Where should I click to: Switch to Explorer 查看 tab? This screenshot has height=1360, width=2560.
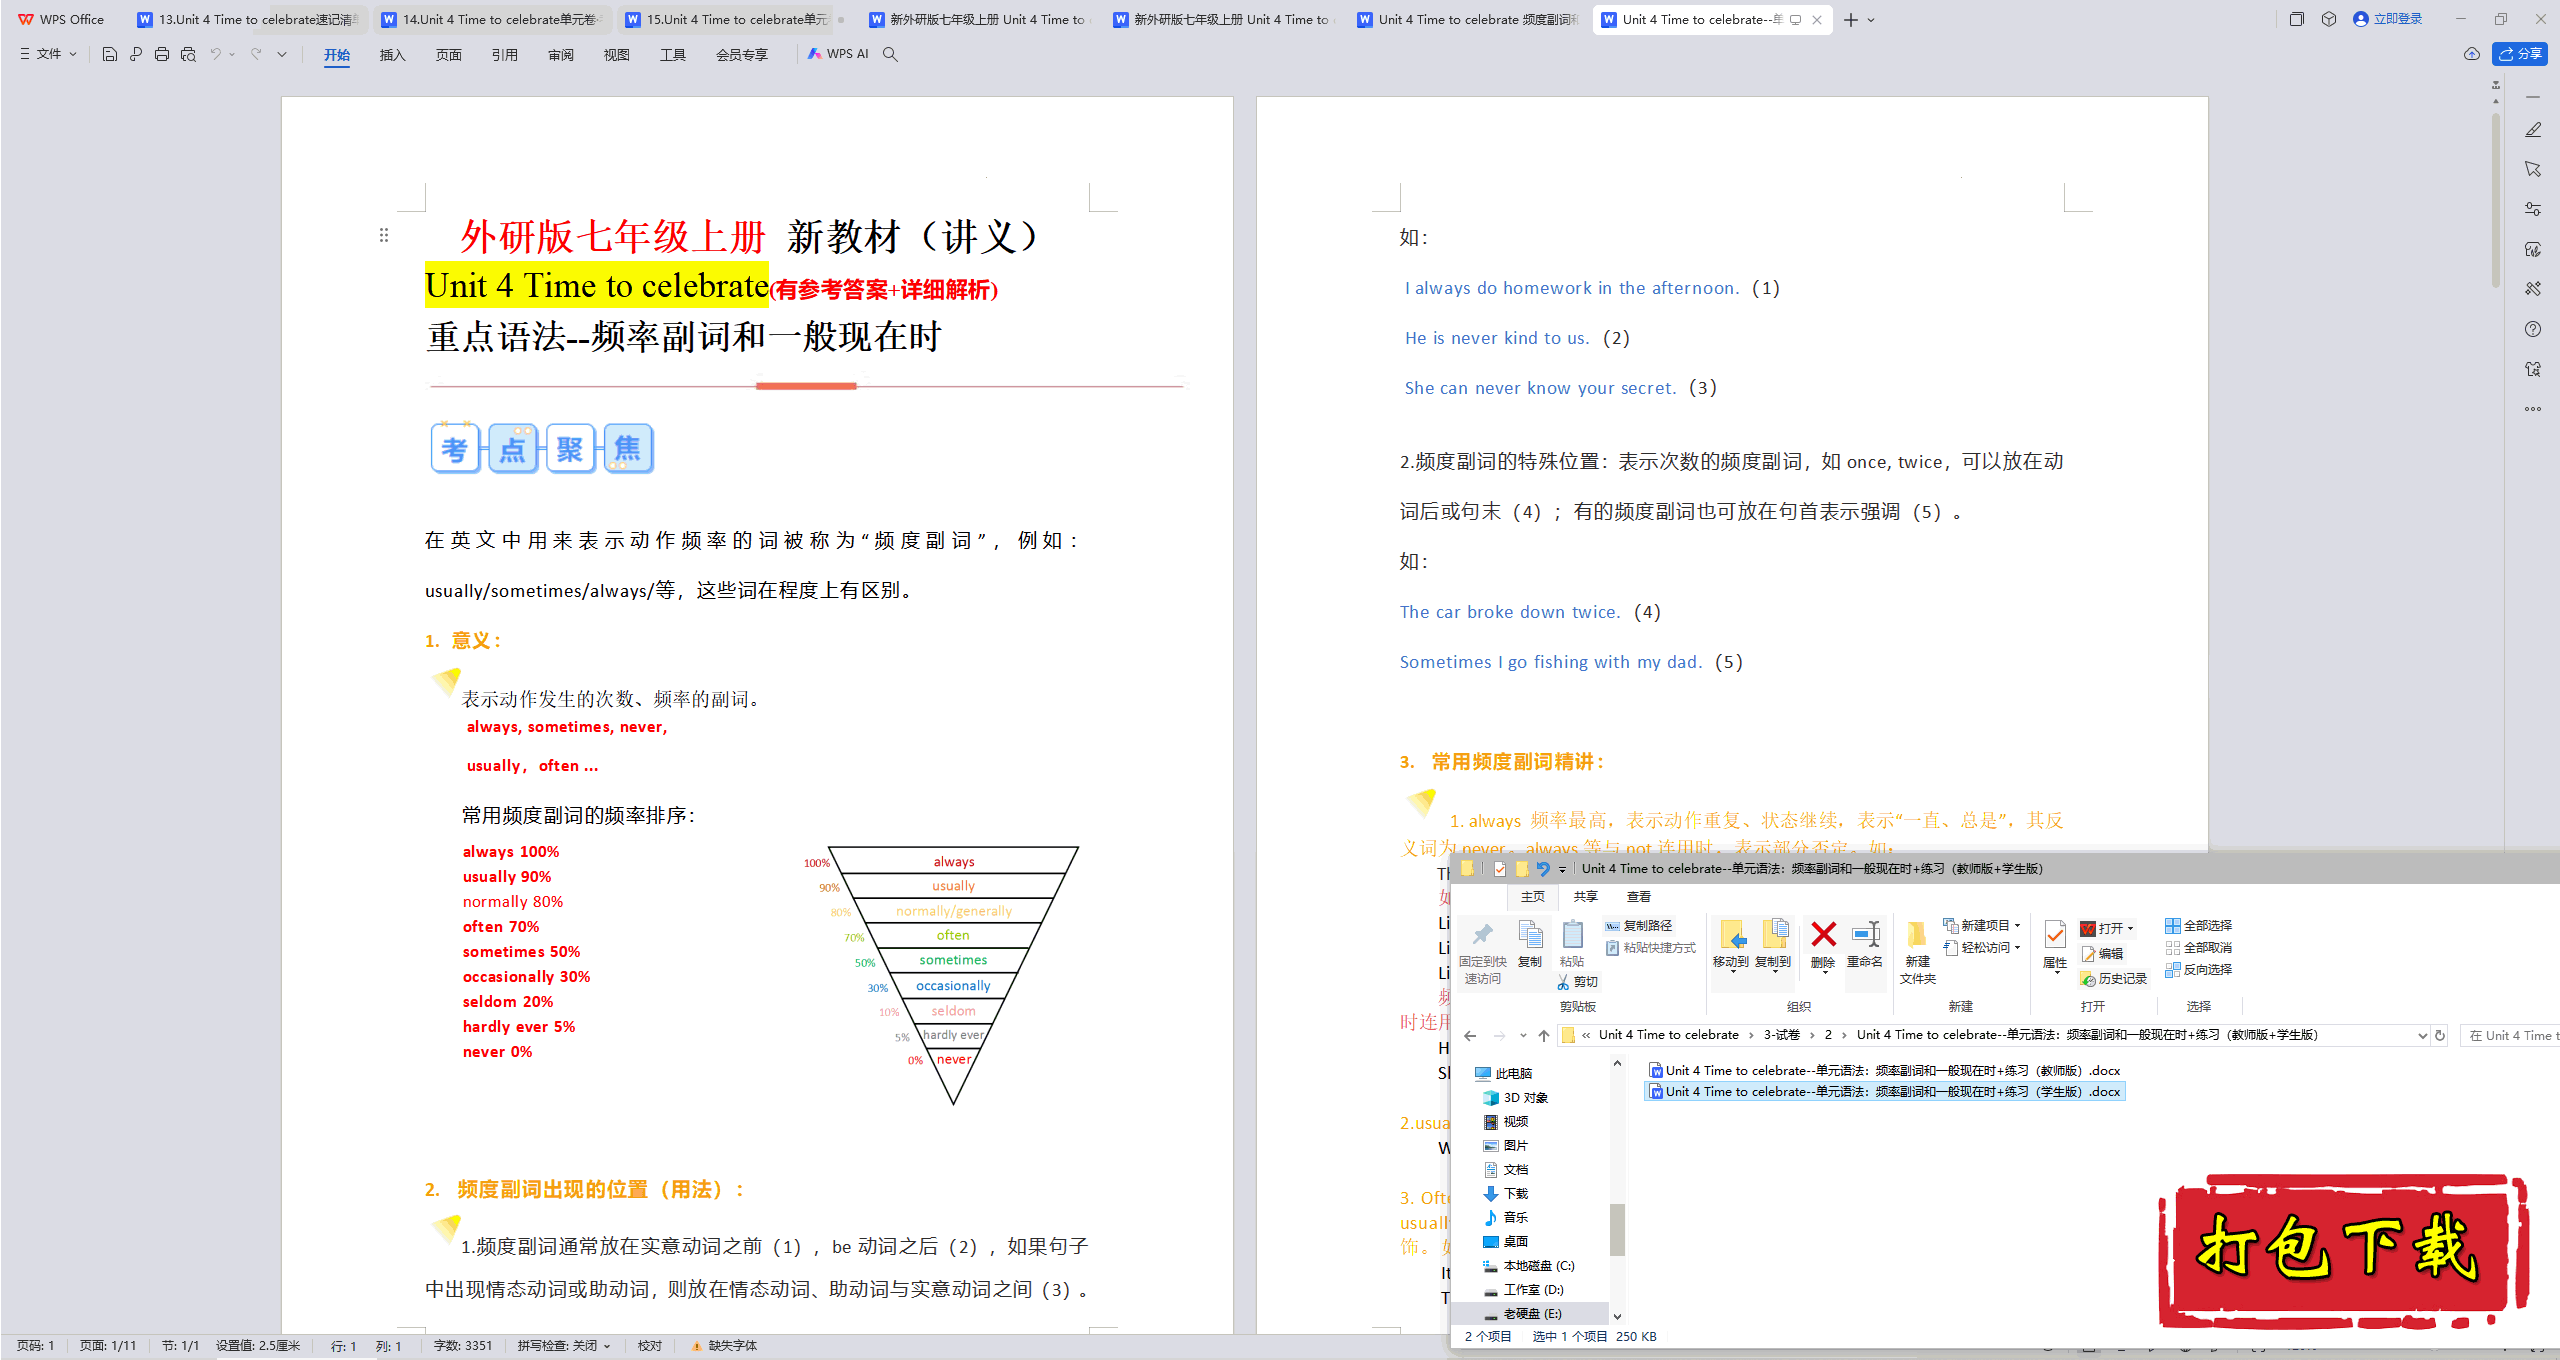(1639, 897)
